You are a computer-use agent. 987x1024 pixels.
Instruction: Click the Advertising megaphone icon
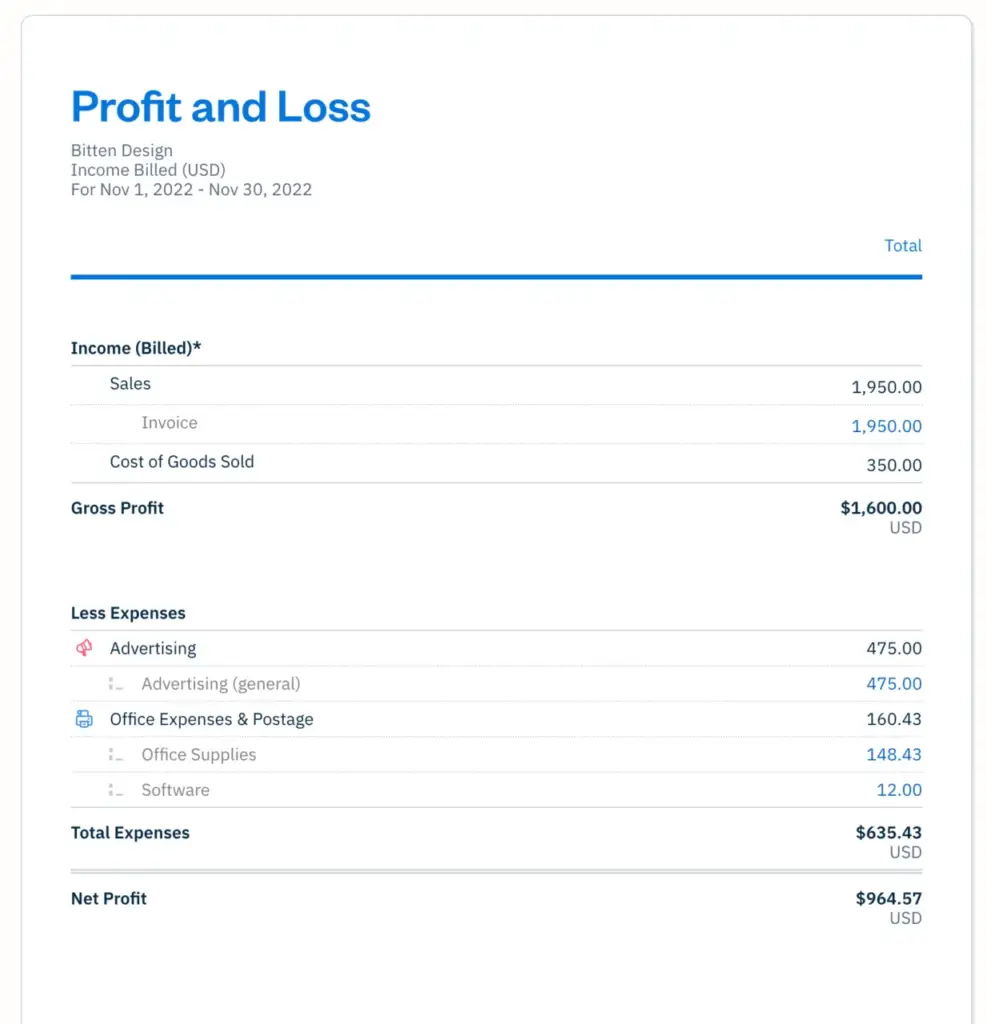tap(84, 649)
